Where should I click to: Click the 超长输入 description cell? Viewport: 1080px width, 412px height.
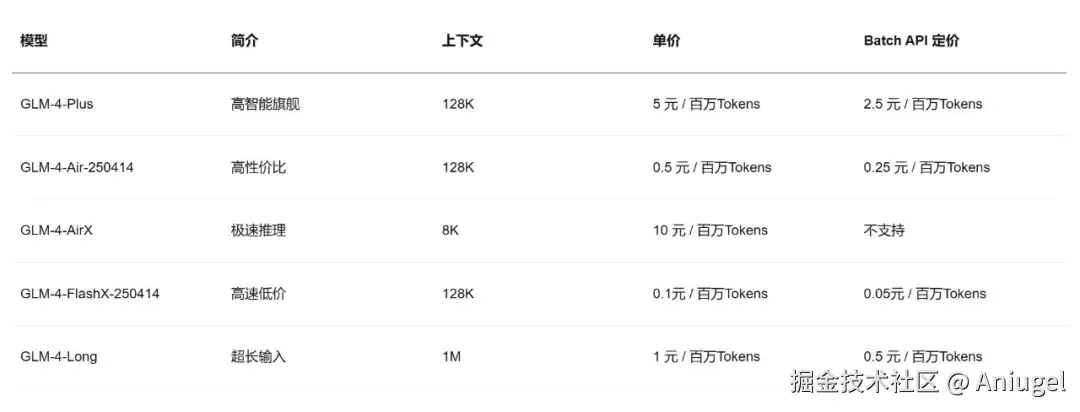coord(258,357)
